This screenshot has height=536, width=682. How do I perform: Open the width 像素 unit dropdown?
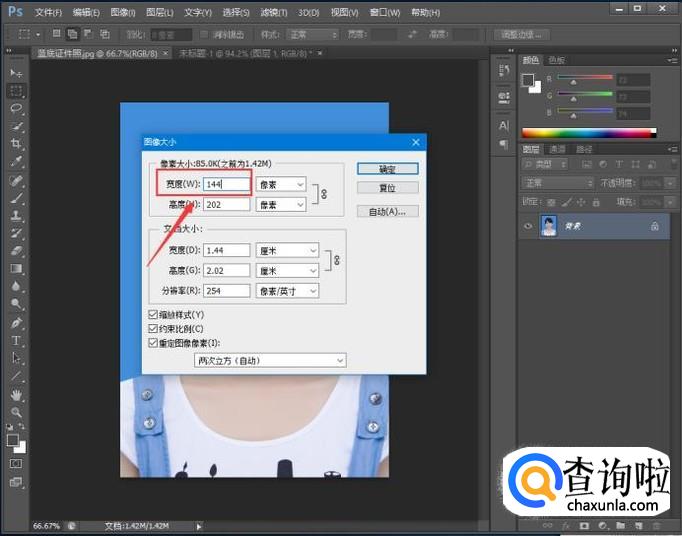click(281, 184)
